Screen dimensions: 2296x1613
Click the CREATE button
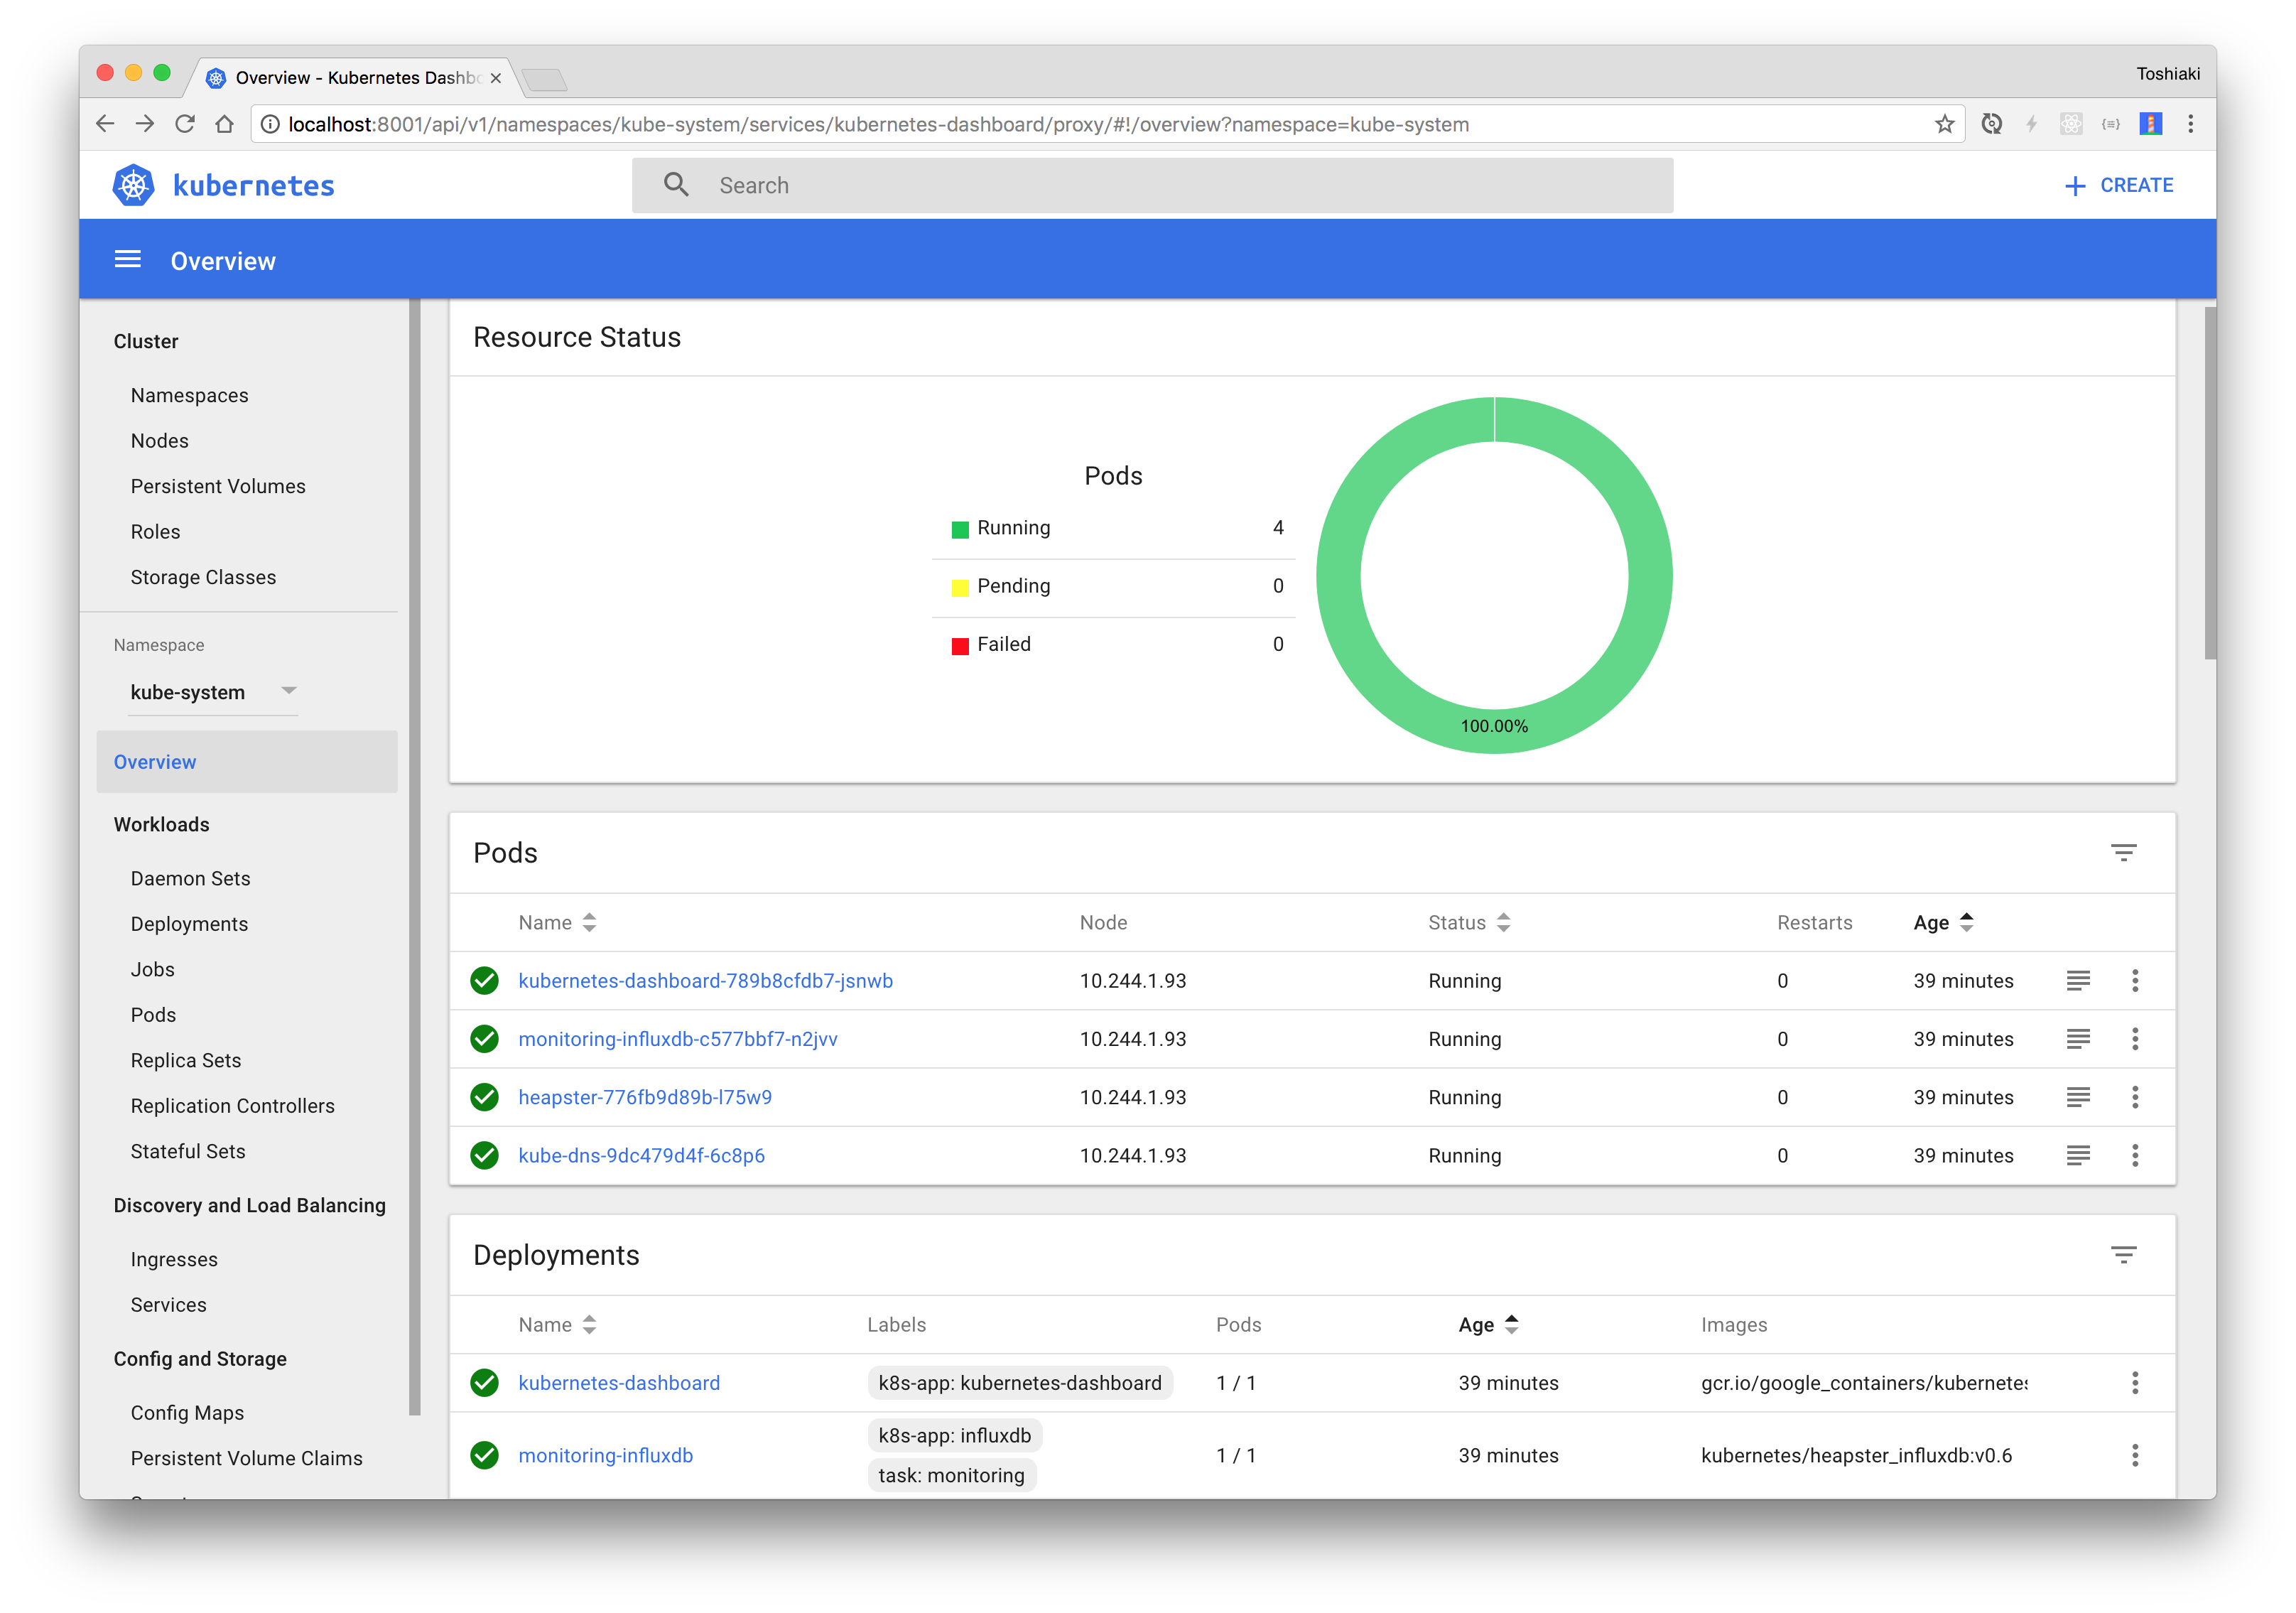pyautogui.click(x=2118, y=185)
